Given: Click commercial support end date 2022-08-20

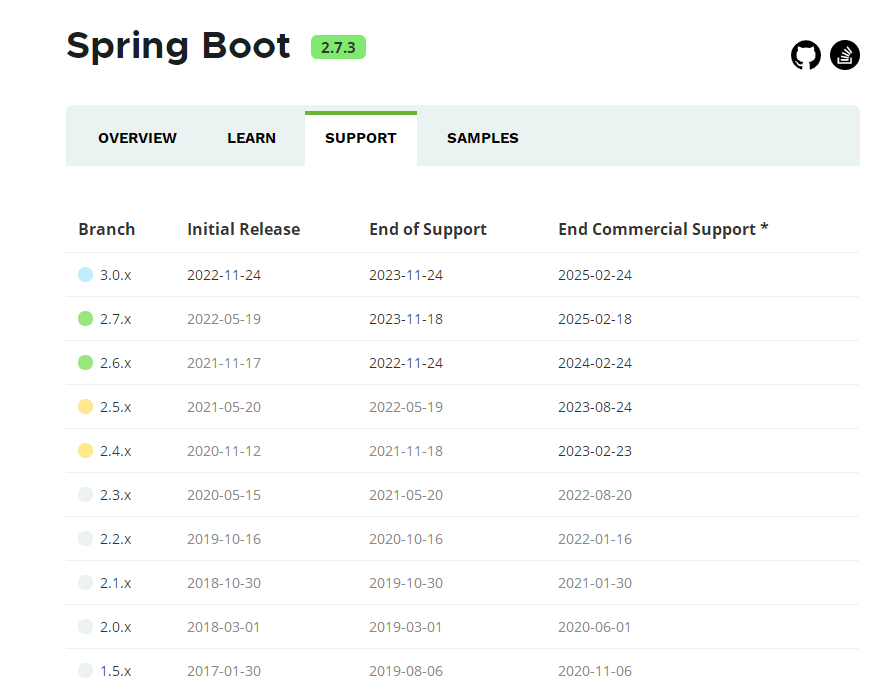Looking at the screenshot, I should click(595, 495).
